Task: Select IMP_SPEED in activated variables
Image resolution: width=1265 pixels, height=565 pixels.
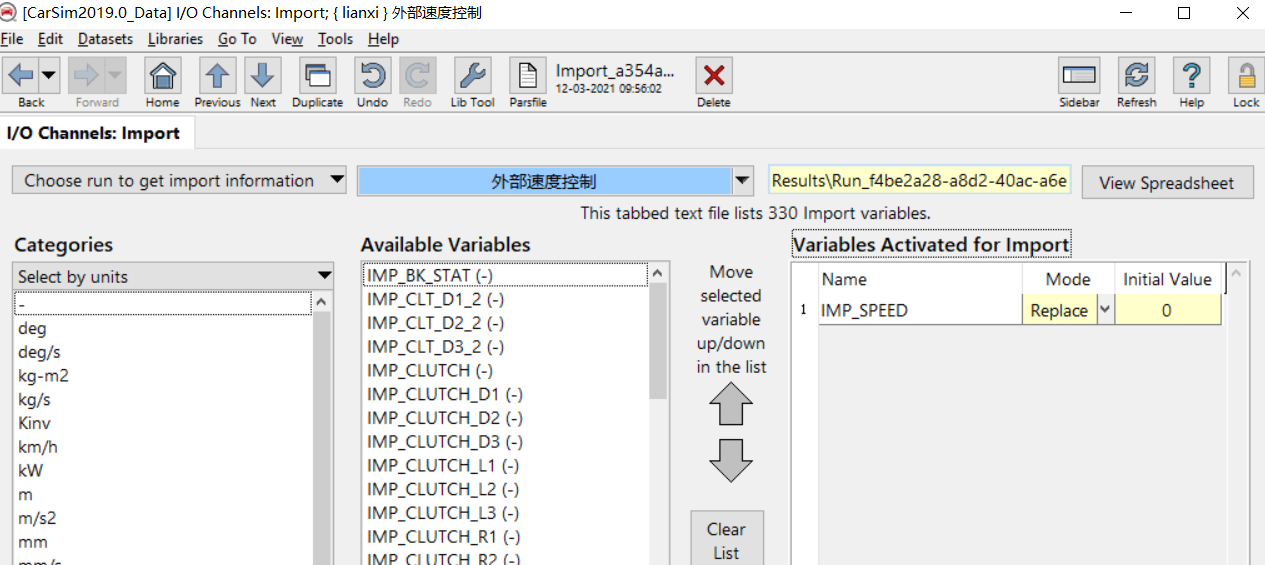Action: (x=920, y=310)
